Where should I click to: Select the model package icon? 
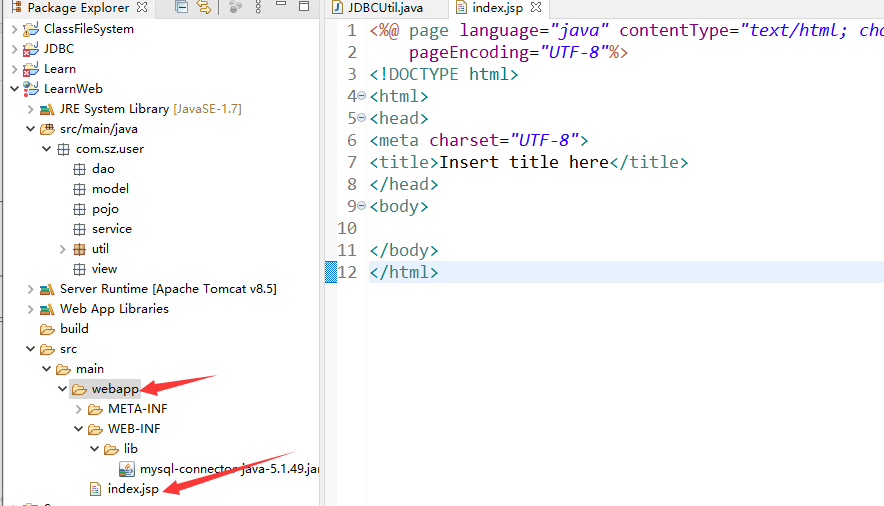coord(79,189)
